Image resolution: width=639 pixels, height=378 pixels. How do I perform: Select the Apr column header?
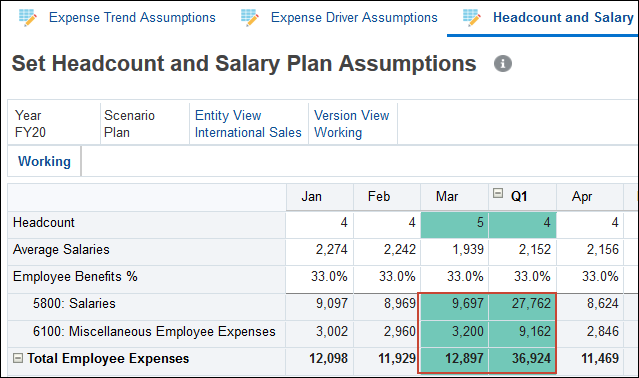[x=590, y=197]
